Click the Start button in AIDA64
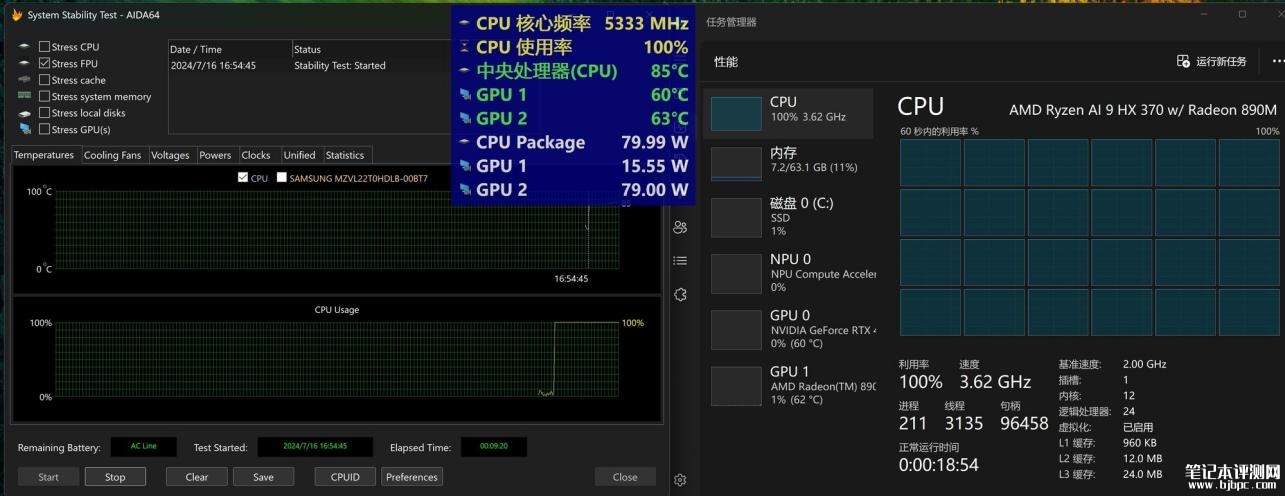Screen dimensions: 1285x496 pos(48,477)
